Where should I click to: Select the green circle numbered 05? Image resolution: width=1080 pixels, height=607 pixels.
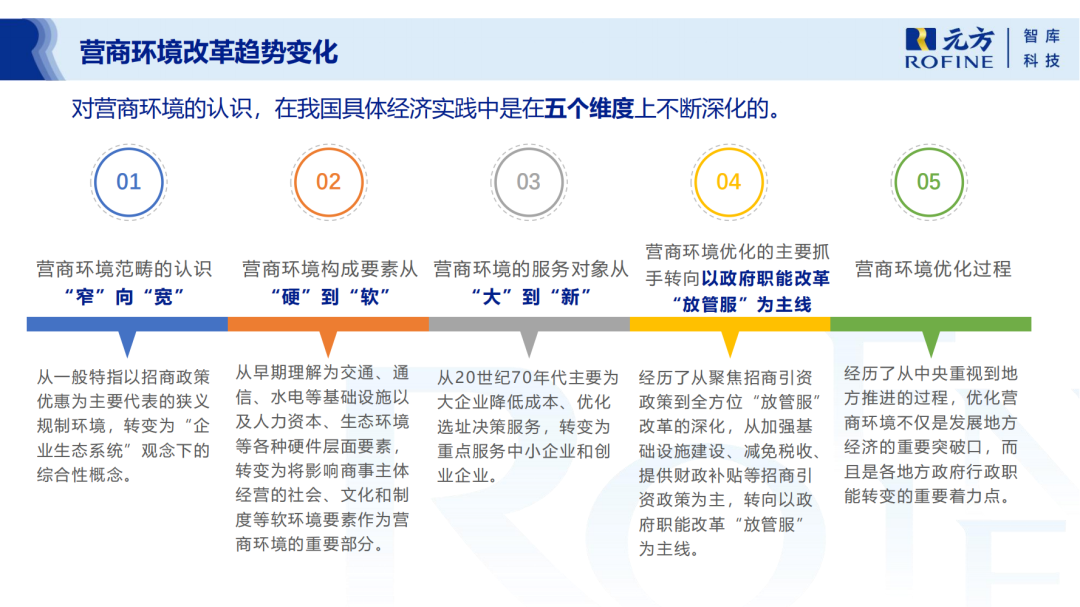[x=928, y=182]
